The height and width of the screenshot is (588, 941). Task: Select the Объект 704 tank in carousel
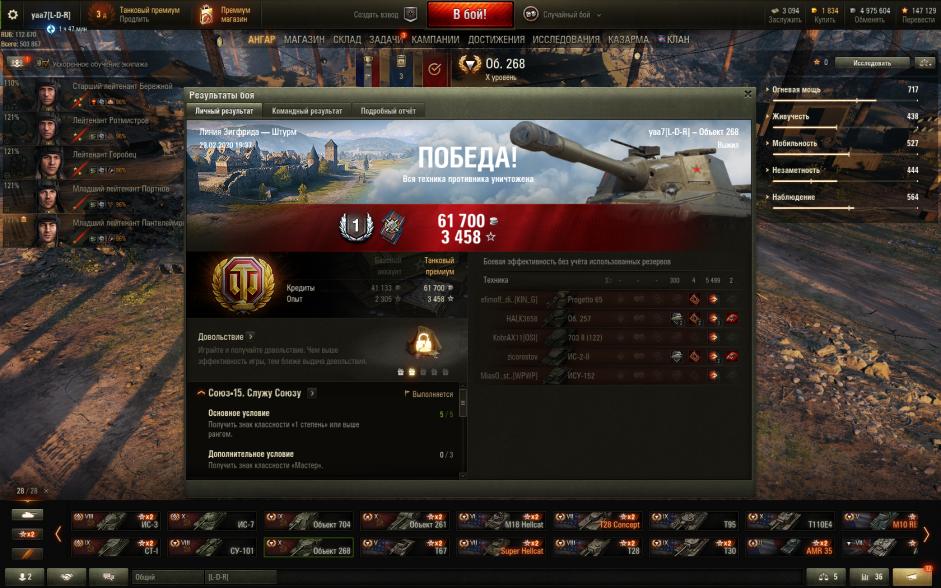(307, 521)
